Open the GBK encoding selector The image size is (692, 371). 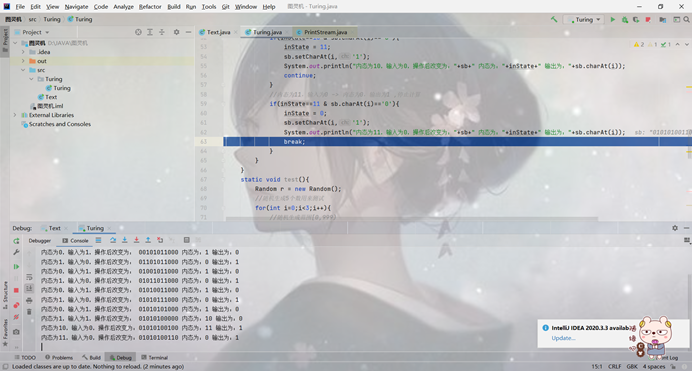(632, 367)
